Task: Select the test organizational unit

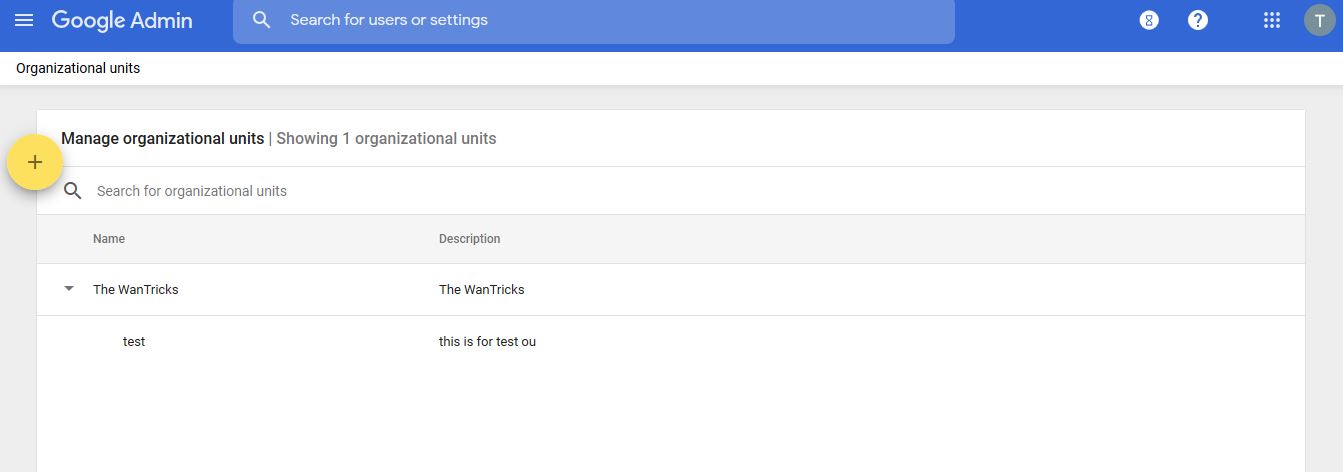Action: click(134, 342)
